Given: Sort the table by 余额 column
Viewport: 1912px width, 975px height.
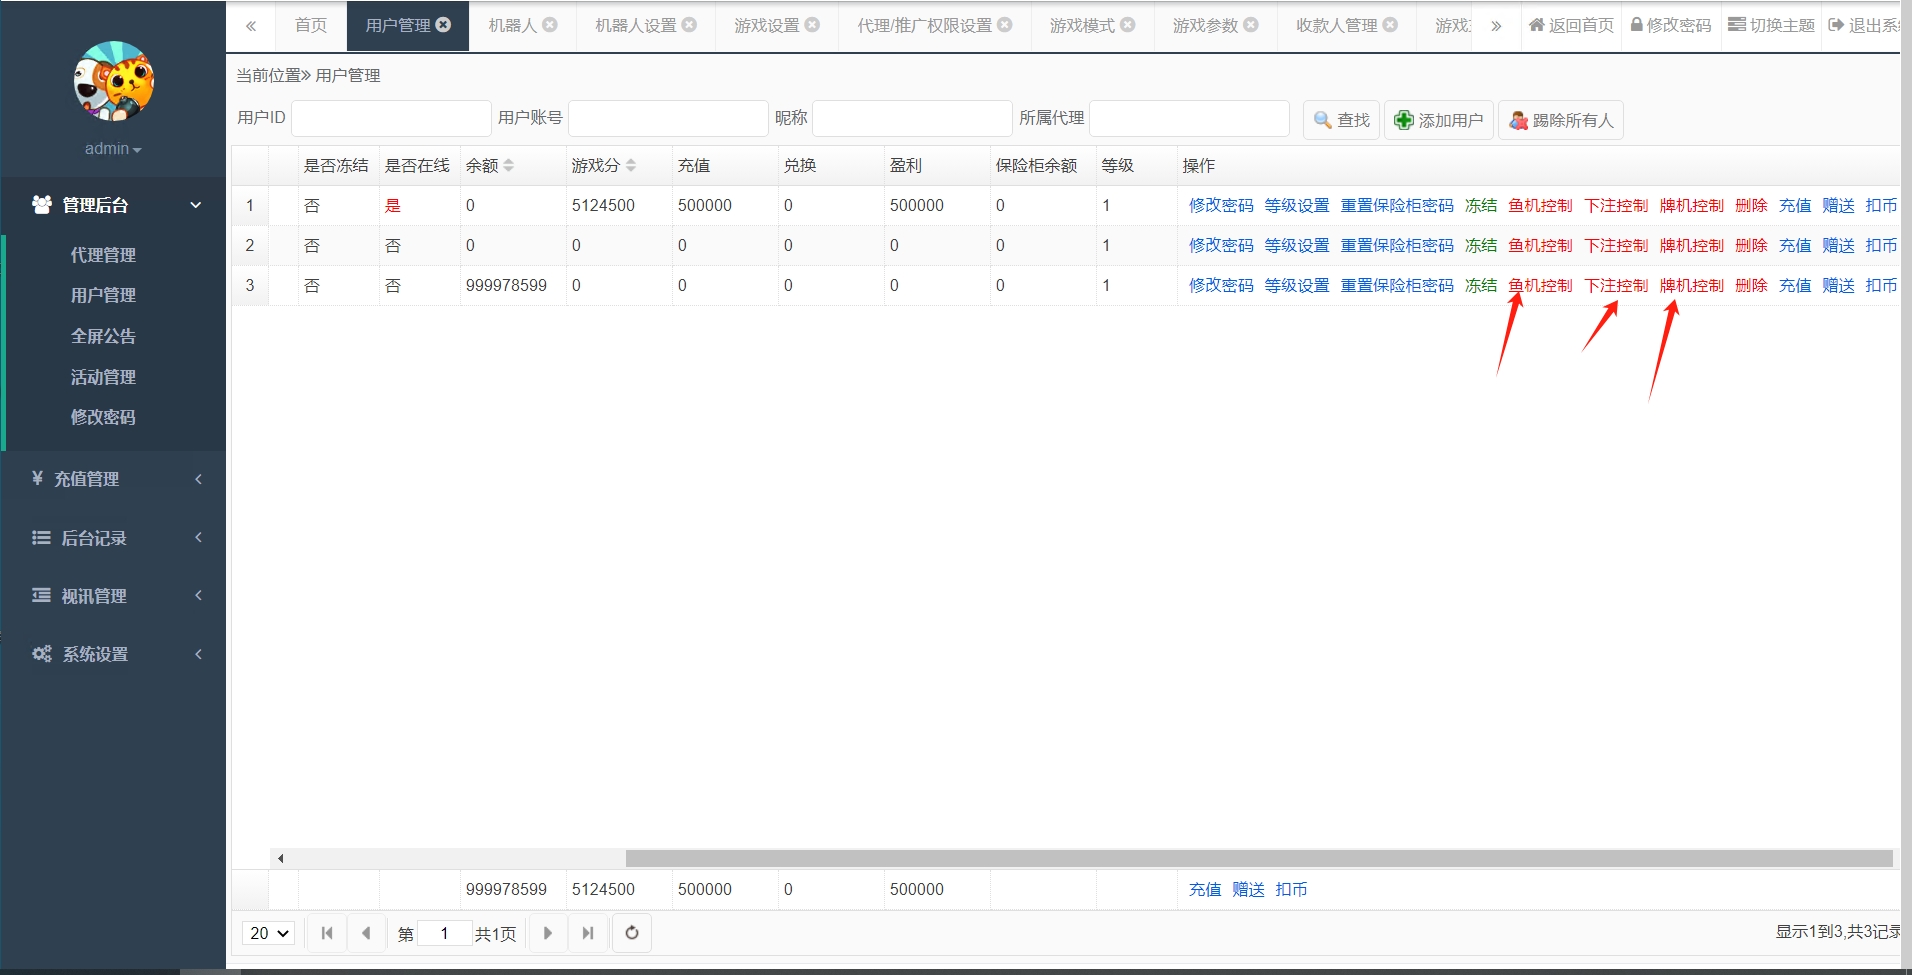Looking at the screenshot, I should point(508,166).
